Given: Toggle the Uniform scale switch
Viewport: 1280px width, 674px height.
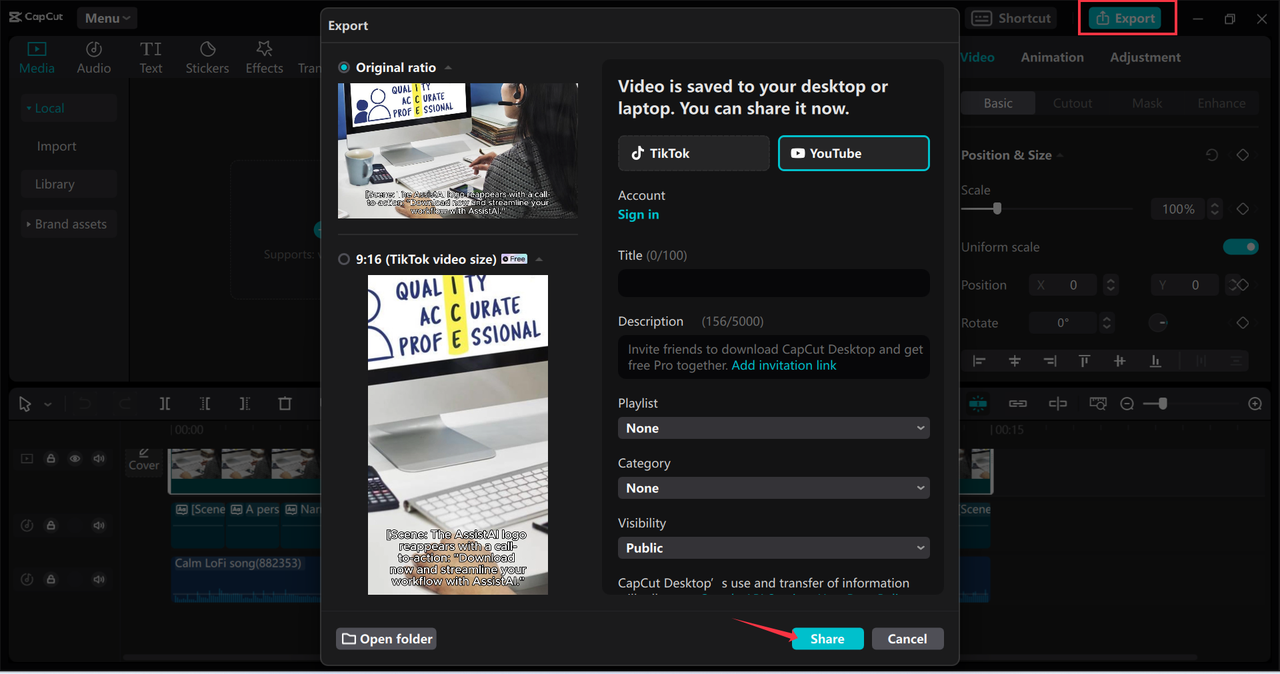Looking at the screenshot, I should click(x=1240, y=247).
